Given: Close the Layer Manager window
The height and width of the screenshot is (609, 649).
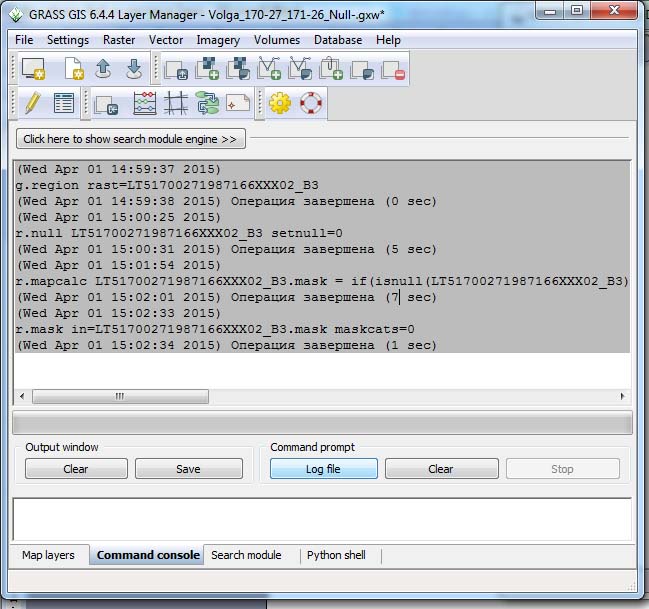Looking at the screenshot, I should pos(614,11).
